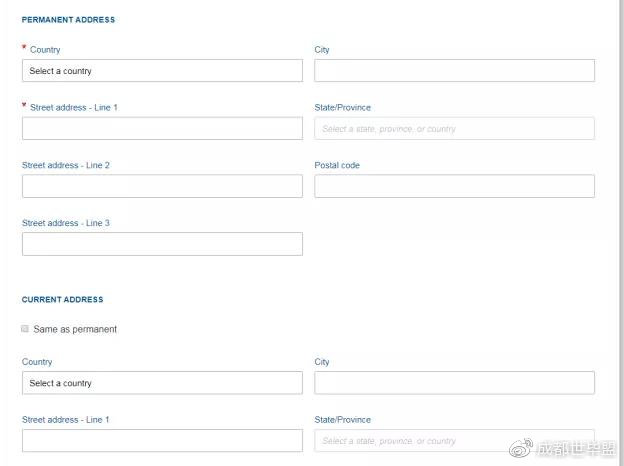Click the City field under Permanent Address
This screenshot has height=466, width=624.
coord(454,71)
